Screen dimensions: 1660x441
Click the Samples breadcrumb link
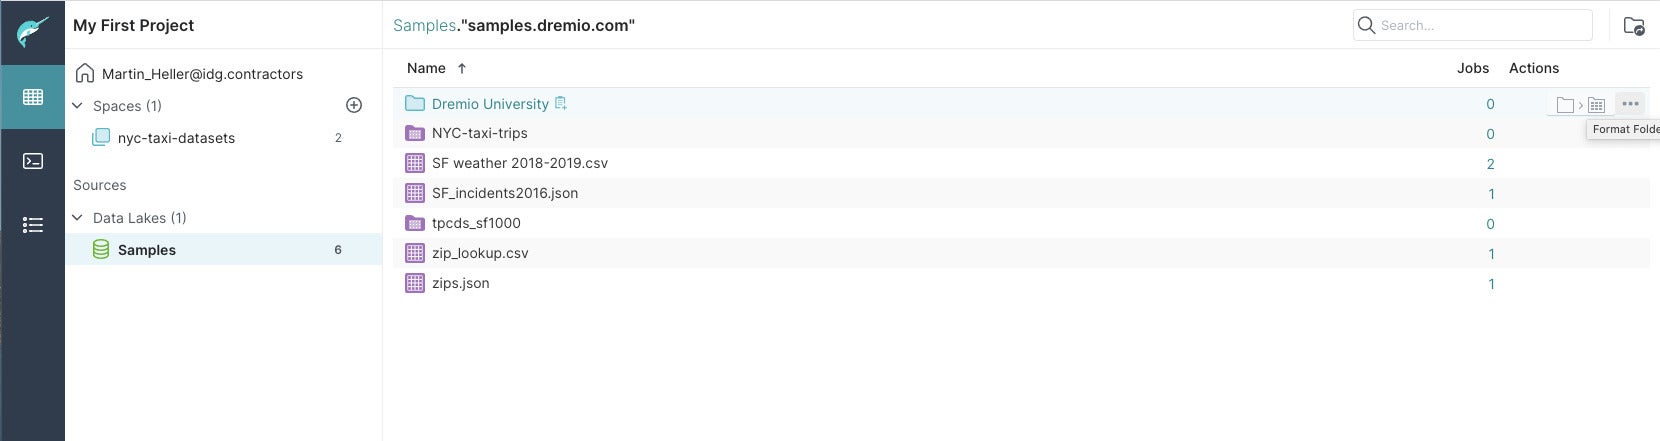coord(424,25)
